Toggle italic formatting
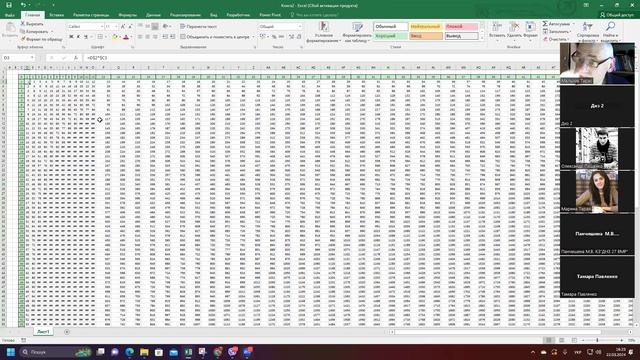 (x=78, y=37)
